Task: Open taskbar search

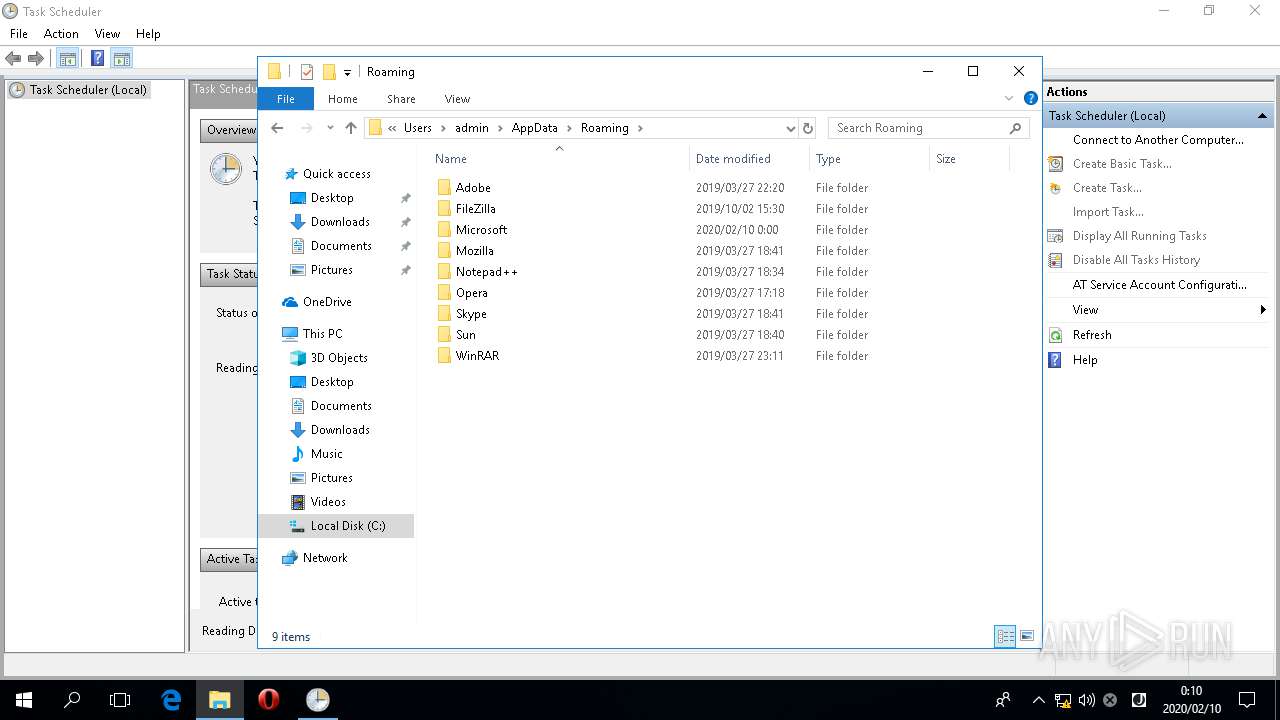Action: point(72,700)
